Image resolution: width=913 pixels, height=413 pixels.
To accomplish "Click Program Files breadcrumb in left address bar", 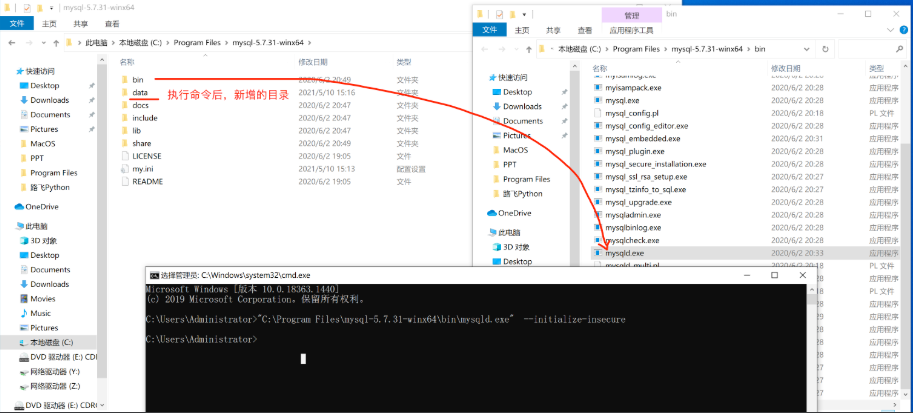I will tap(199, 43).
